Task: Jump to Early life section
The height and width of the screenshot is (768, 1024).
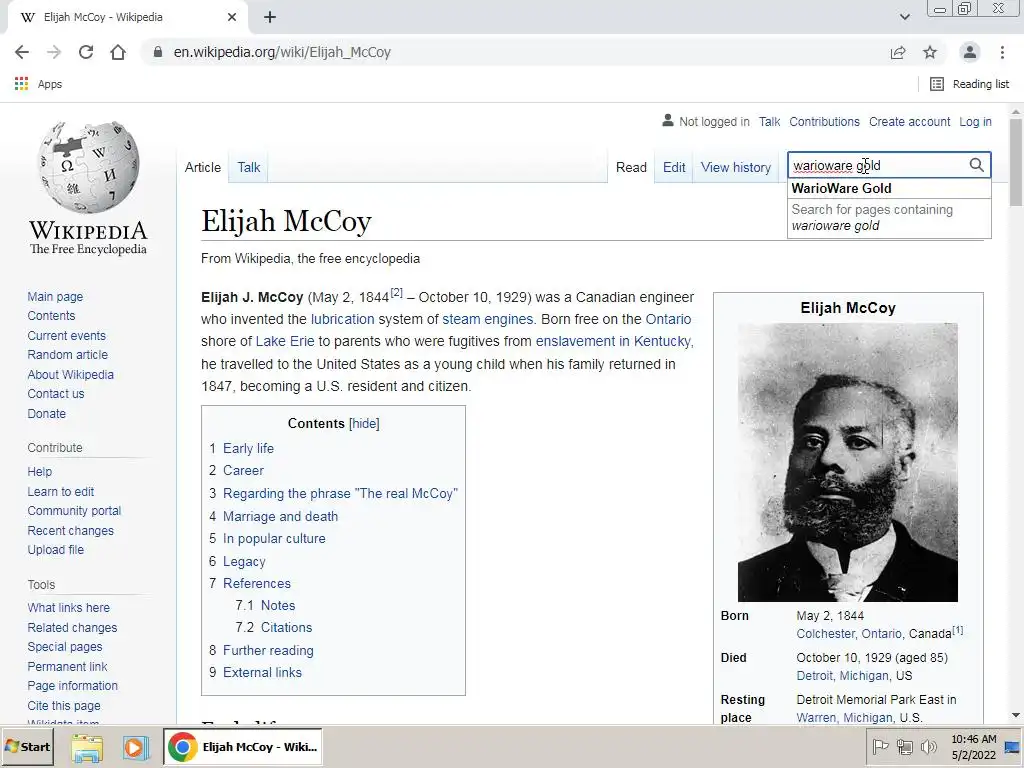Action: click(x=248, y=448)
